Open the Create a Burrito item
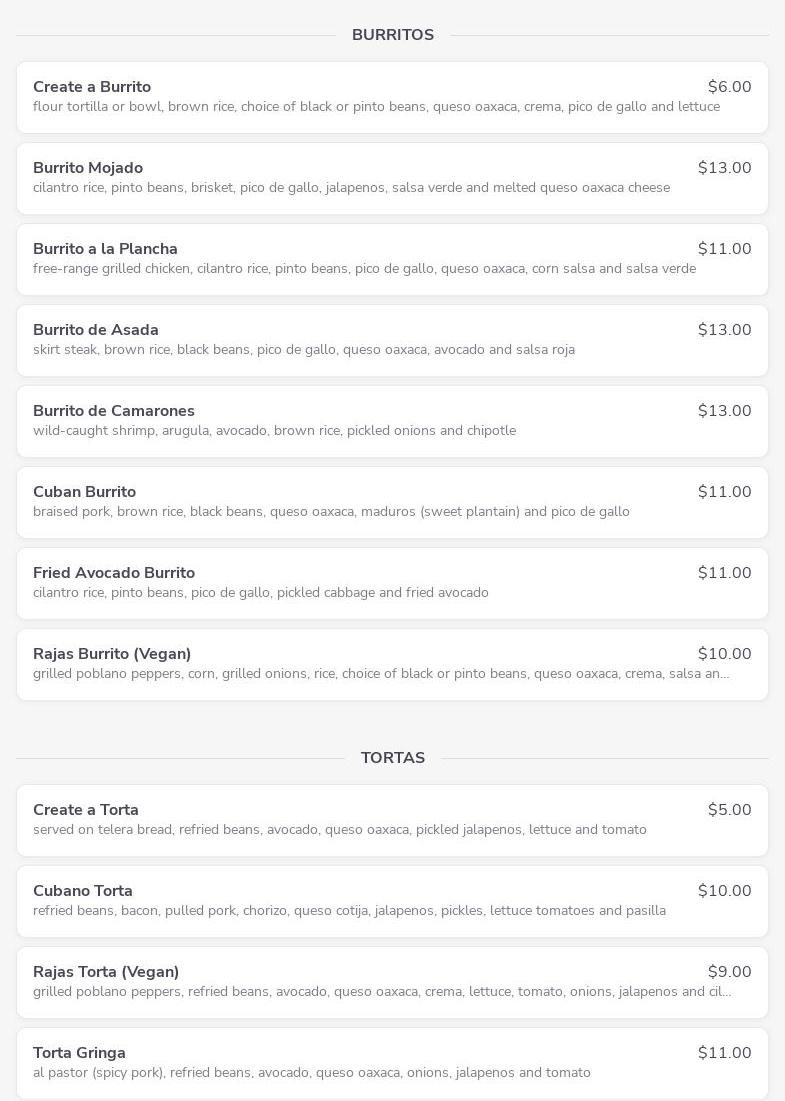 click(x=92, y=87)
